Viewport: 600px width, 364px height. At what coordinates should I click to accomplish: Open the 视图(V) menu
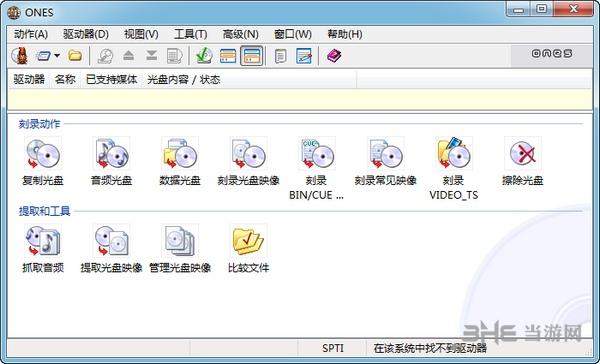141,34
